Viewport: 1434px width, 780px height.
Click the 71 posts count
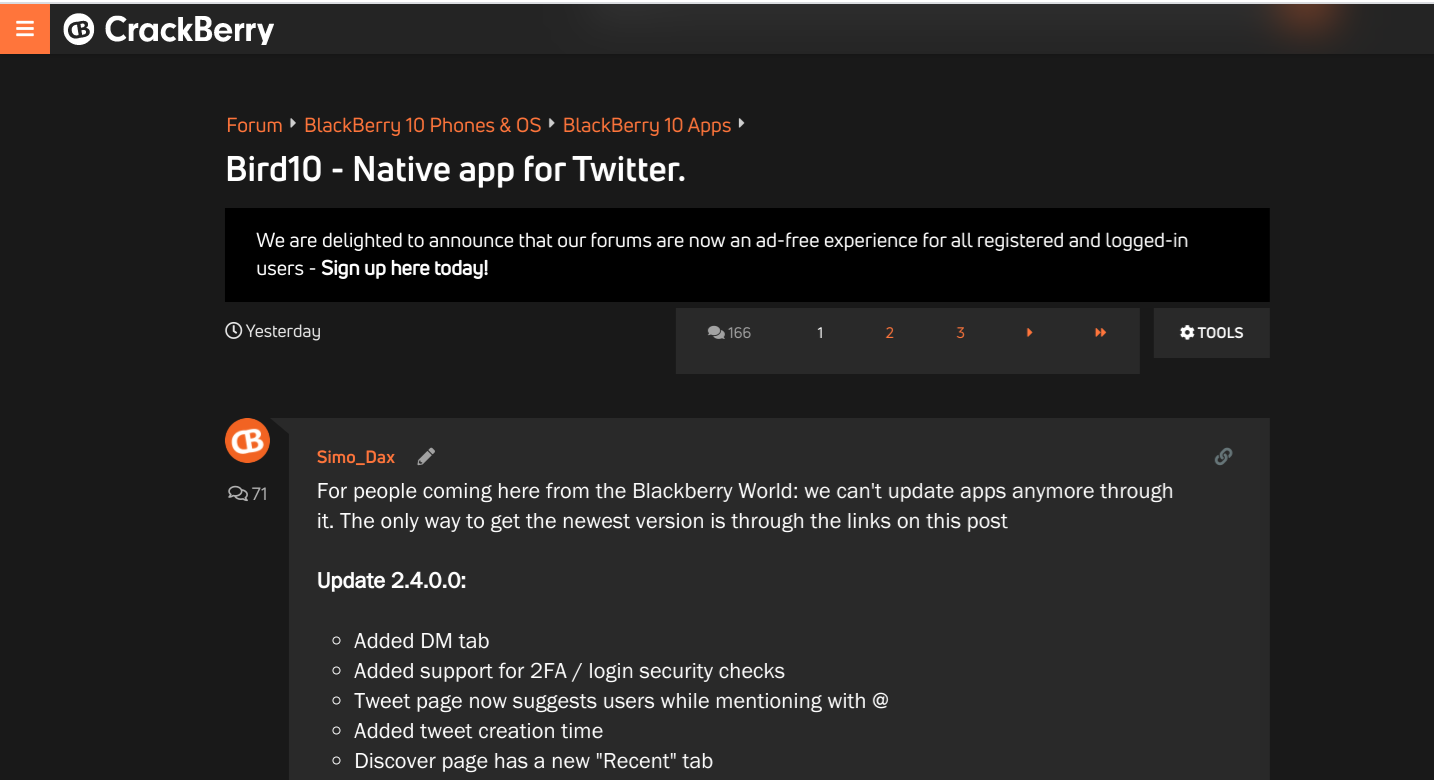click(x=248, y=494)
